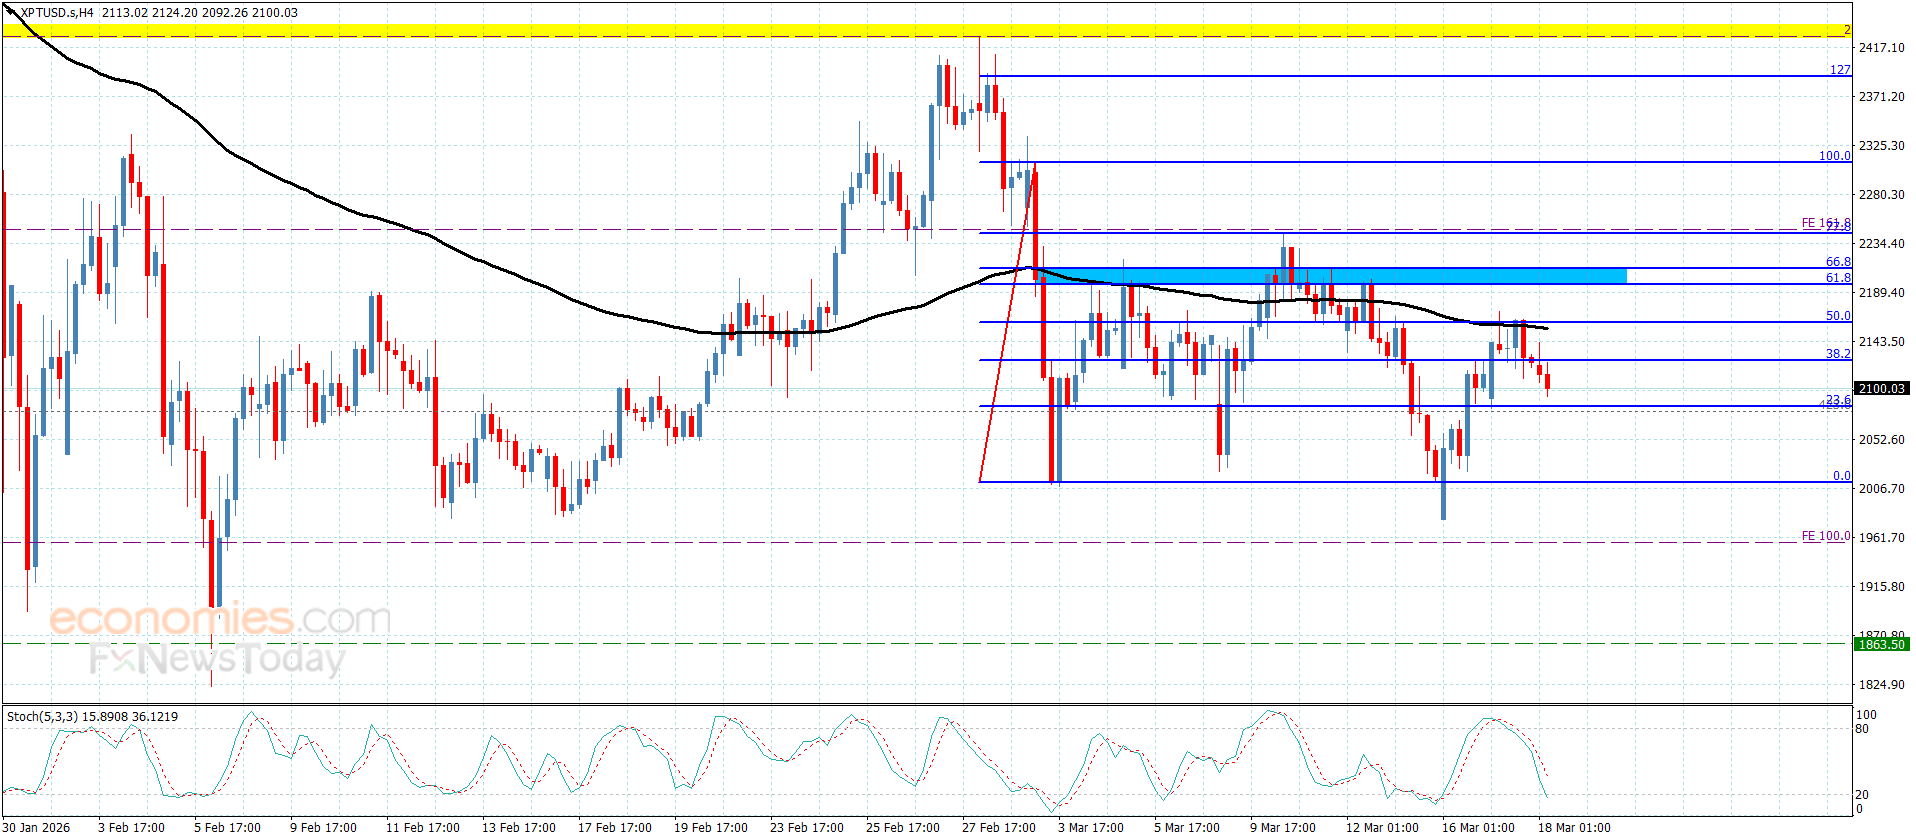This screenshot has width=1916, height=840.
Task: Click the Fibonacci 50.0 level label
Action: [1837, 316]
